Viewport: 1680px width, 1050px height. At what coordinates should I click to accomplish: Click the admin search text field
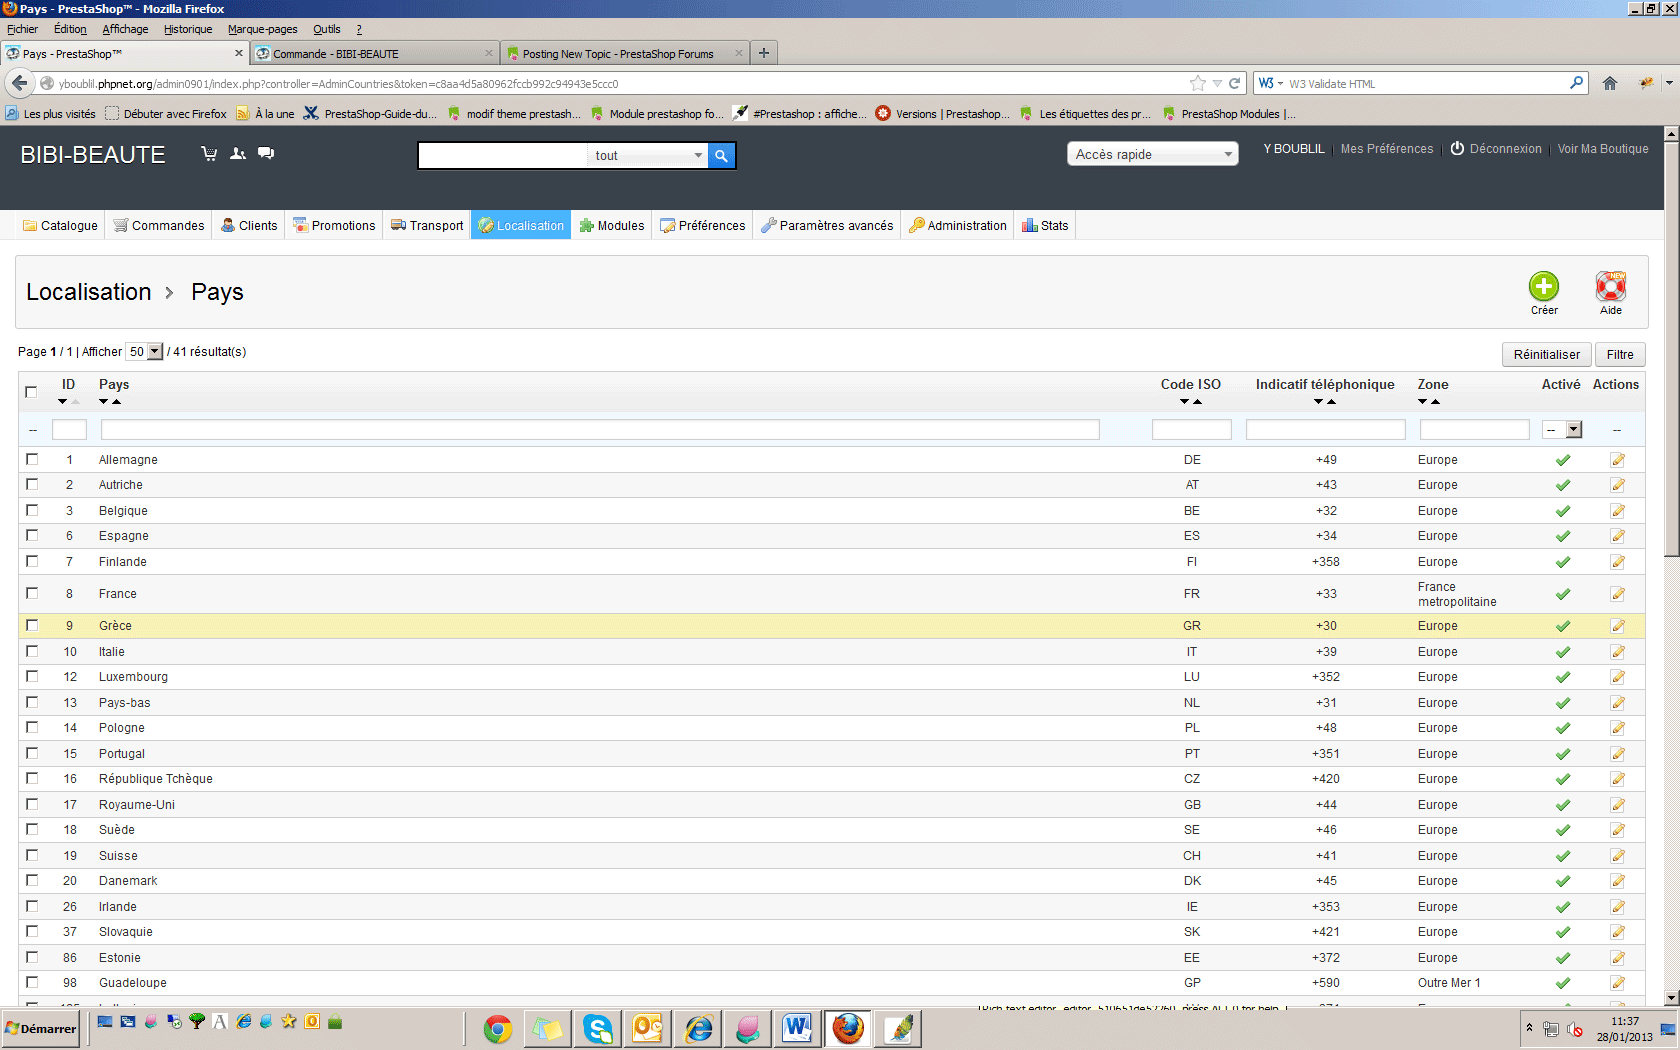tap(503, 155)
